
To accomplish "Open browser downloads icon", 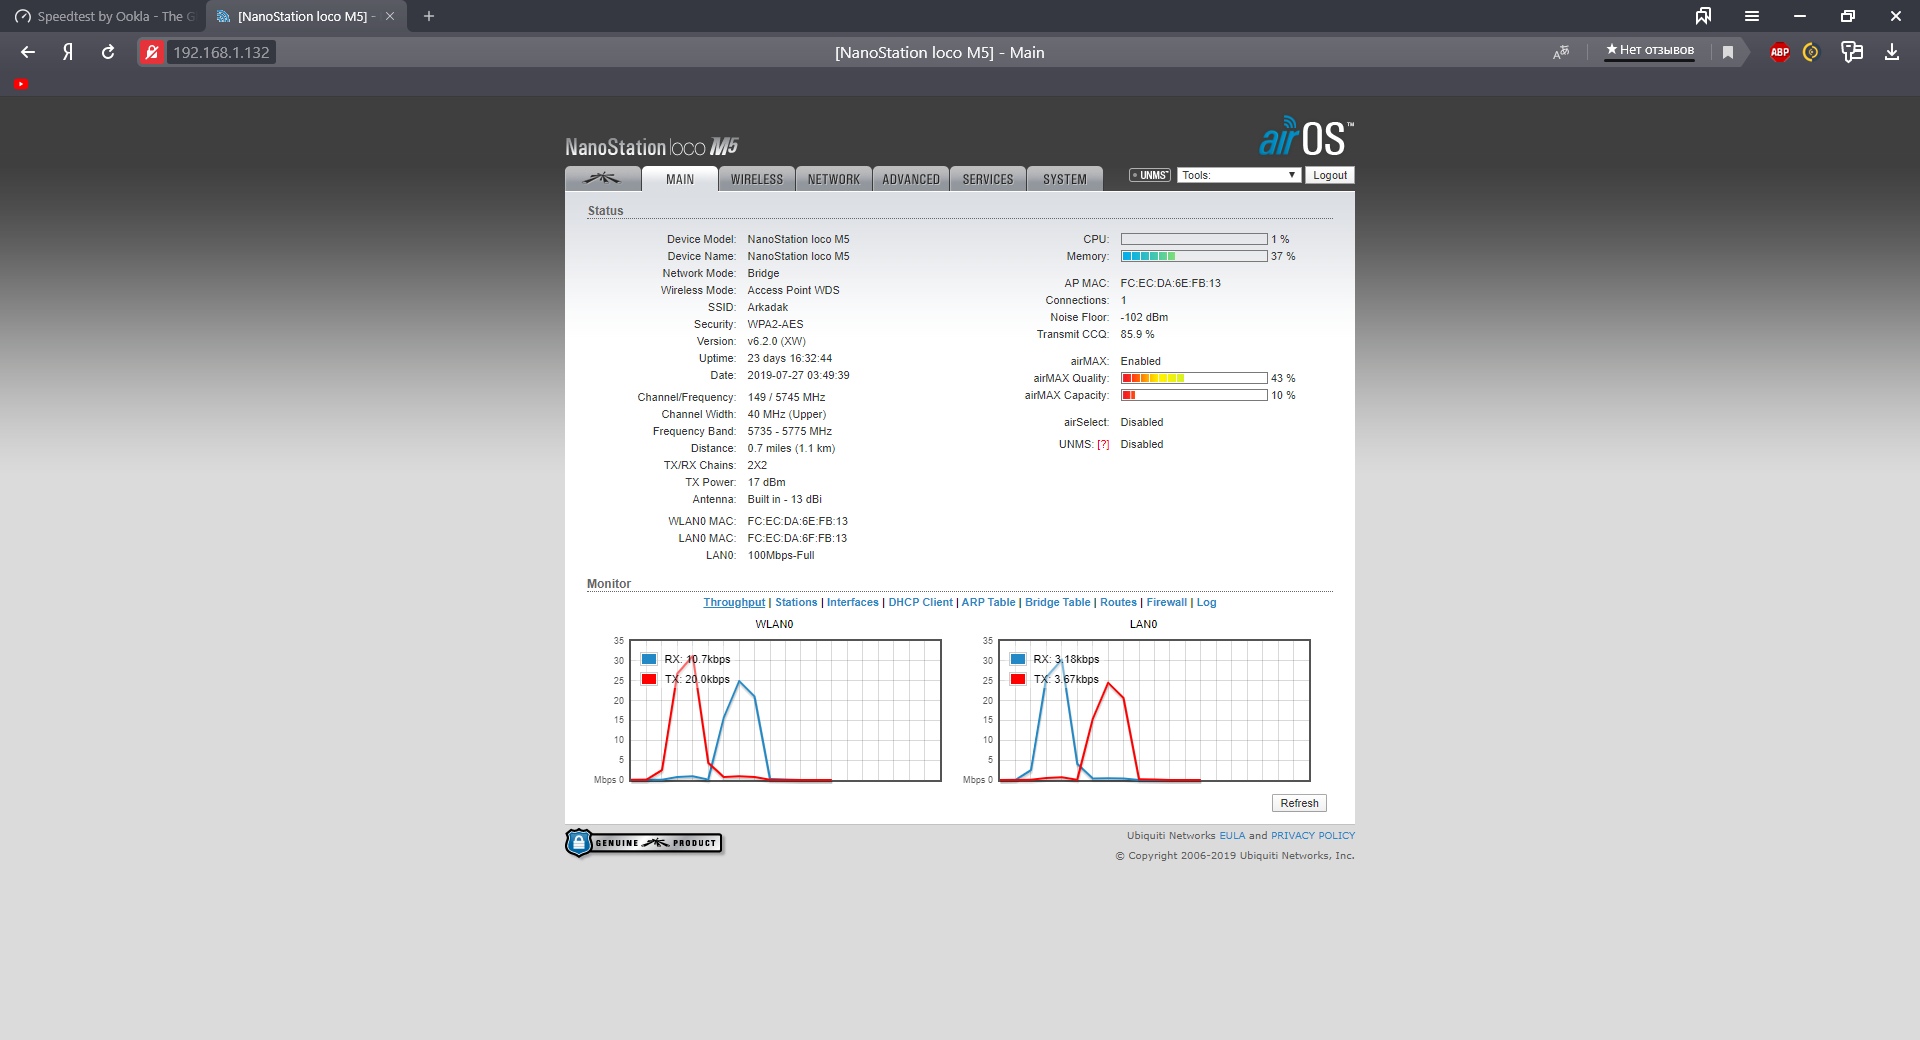I will tap(1892, 52).
